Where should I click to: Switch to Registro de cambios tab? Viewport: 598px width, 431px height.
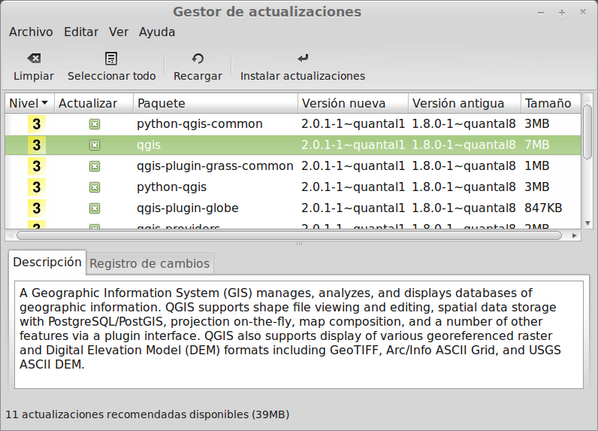point(150,264)
